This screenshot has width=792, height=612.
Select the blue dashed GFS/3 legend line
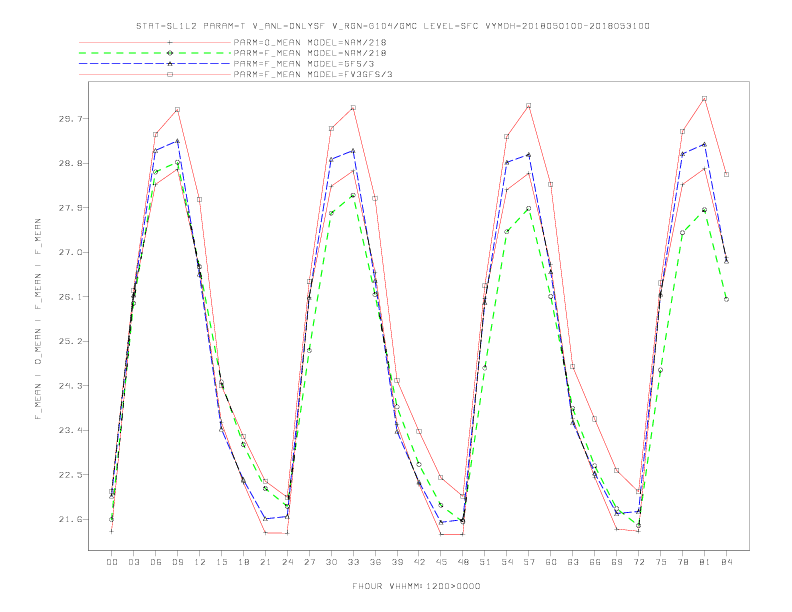tap(155, 64)
